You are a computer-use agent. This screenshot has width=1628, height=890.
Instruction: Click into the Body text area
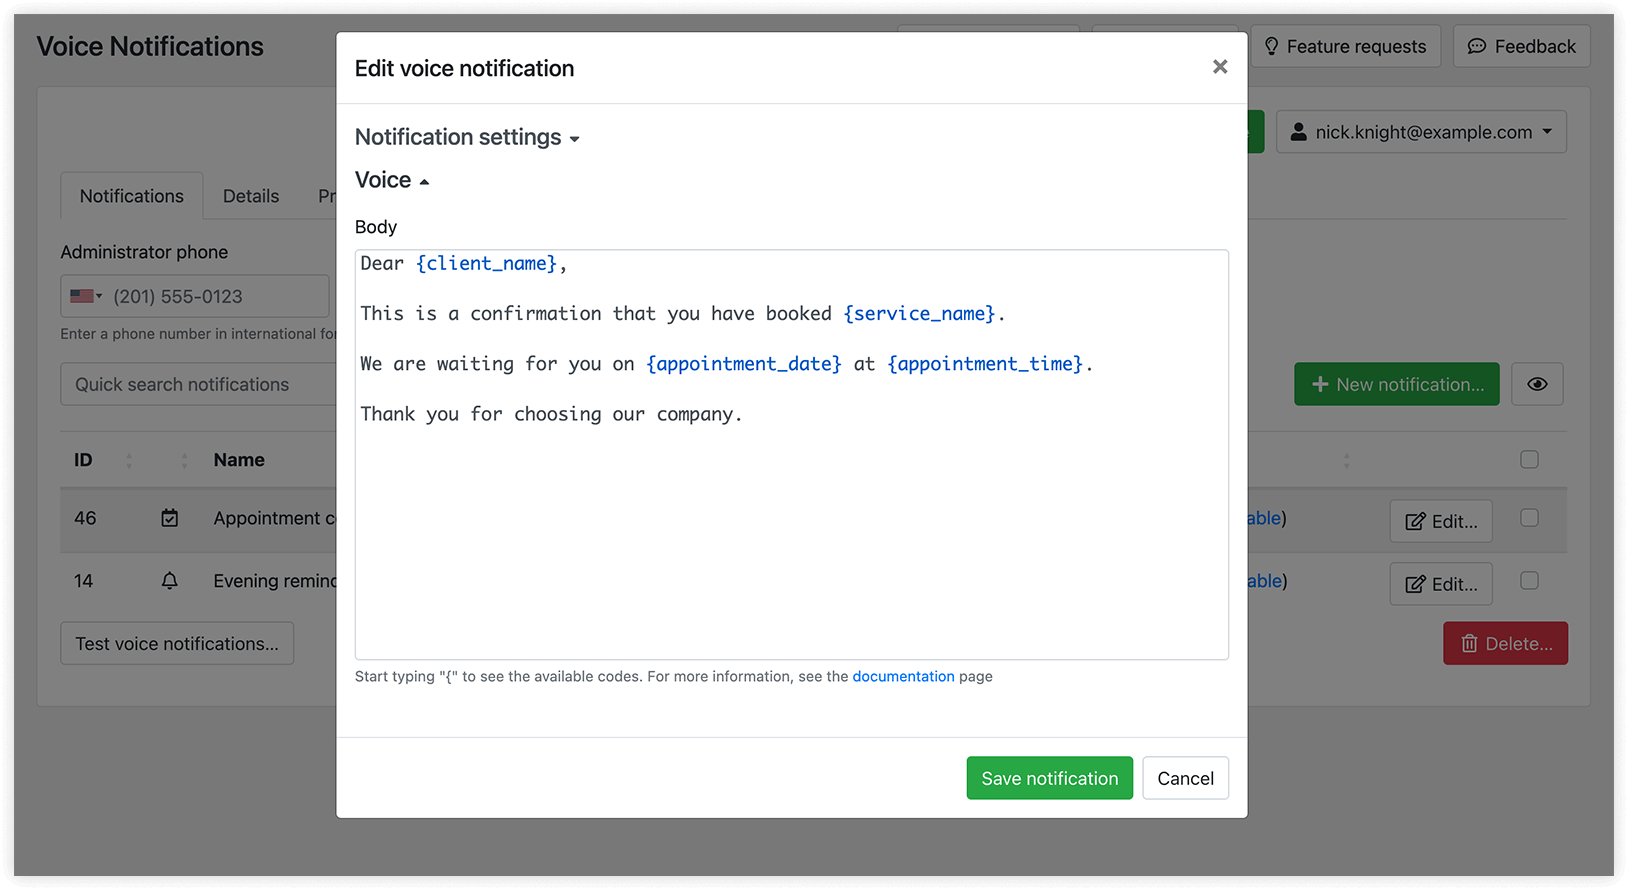[792, 454]
